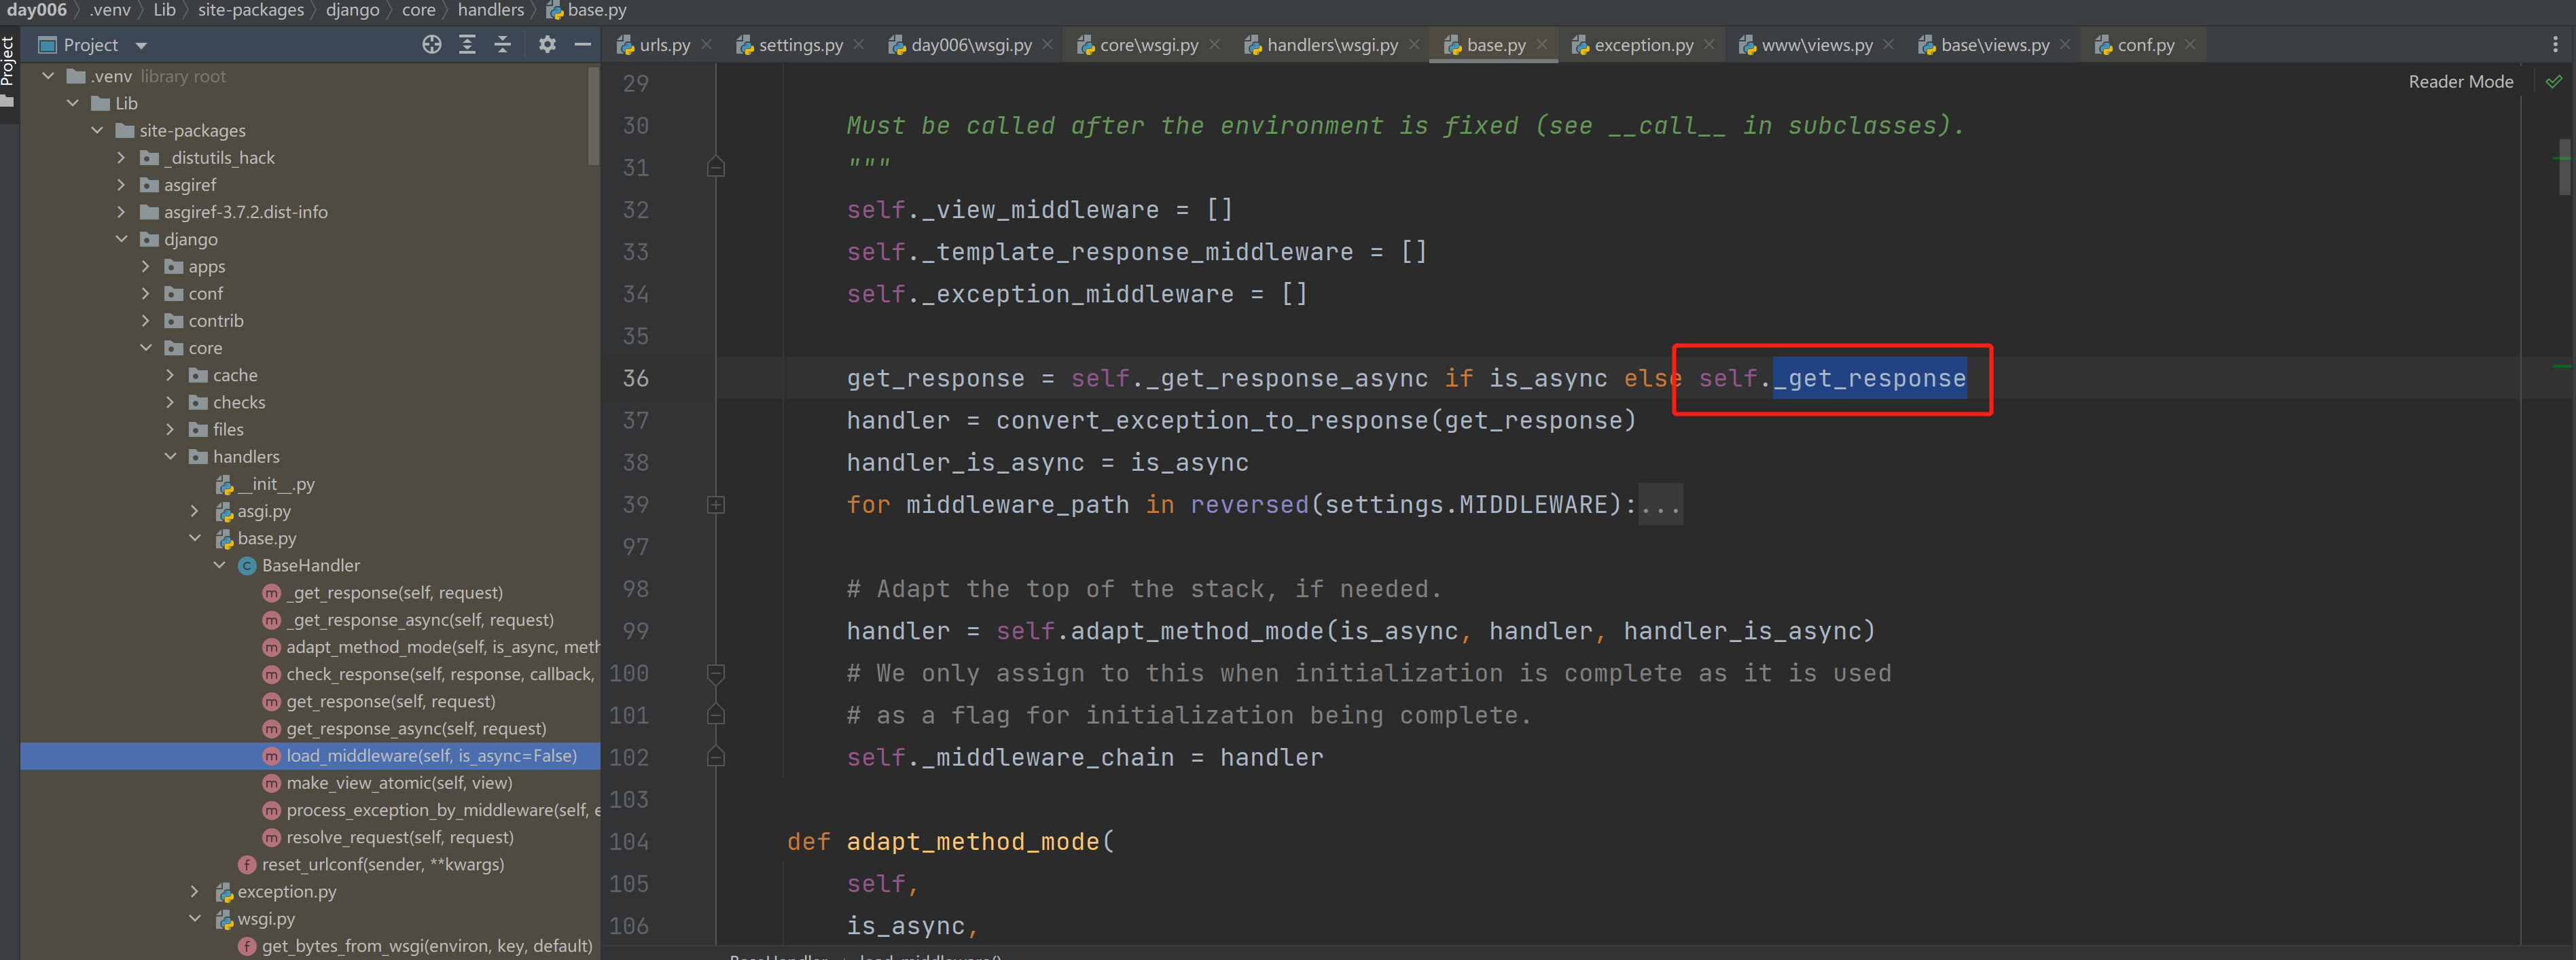Close the urls.py tab

(x=707, y=45)
